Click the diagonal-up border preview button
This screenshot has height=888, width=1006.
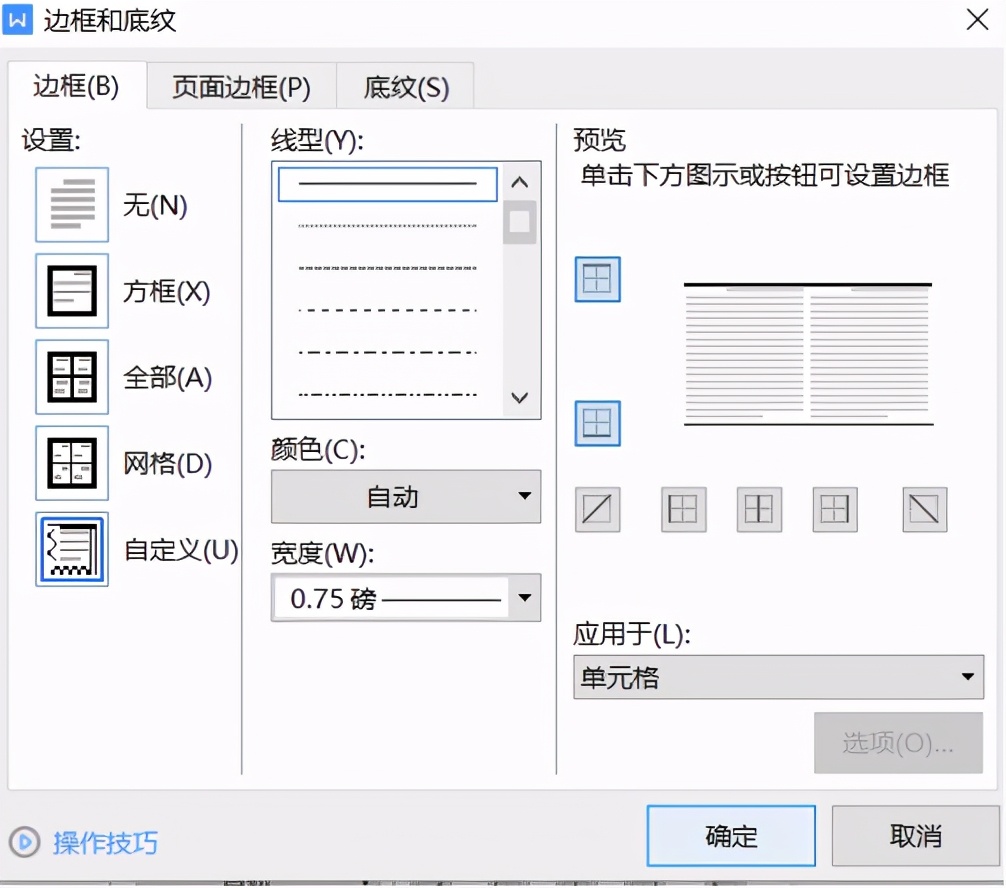click(597, 510)
